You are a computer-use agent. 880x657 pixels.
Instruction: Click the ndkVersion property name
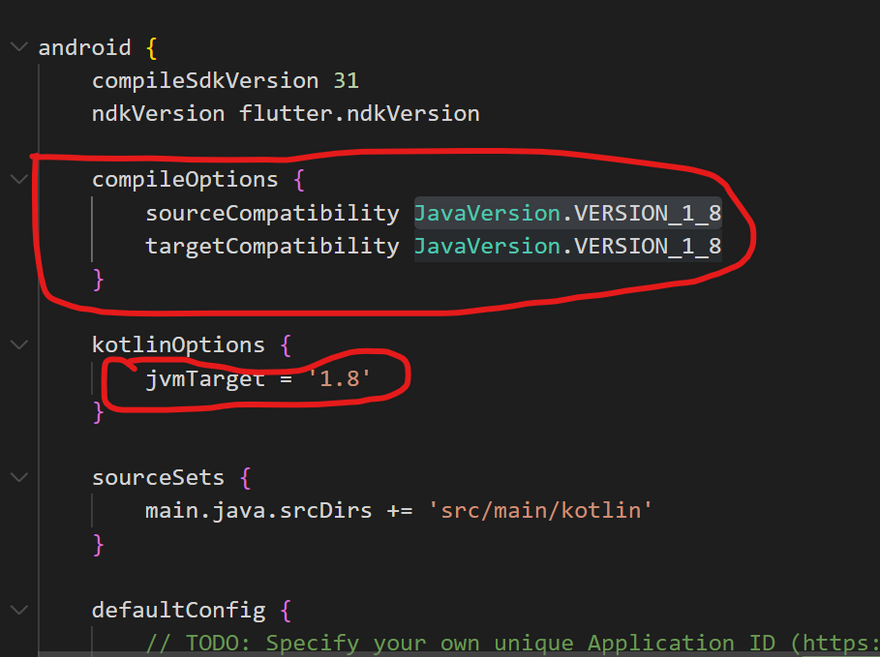coord(158,113)
